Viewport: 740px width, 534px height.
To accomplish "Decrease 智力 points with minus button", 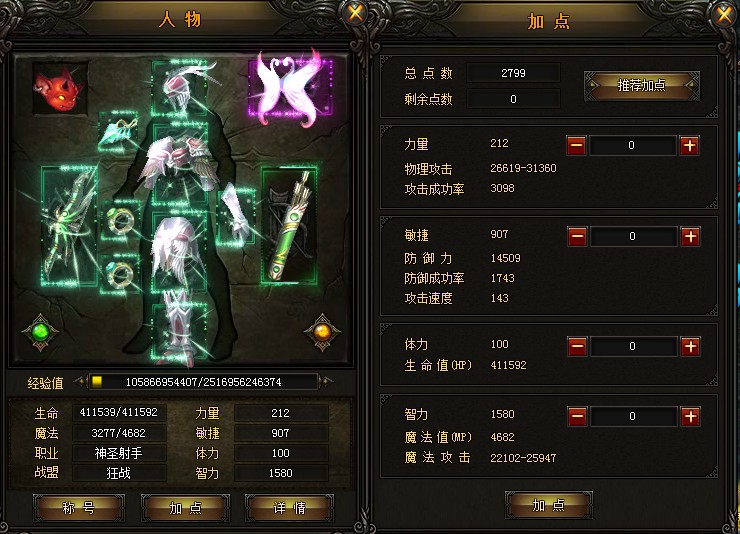I will pos(577,417).
